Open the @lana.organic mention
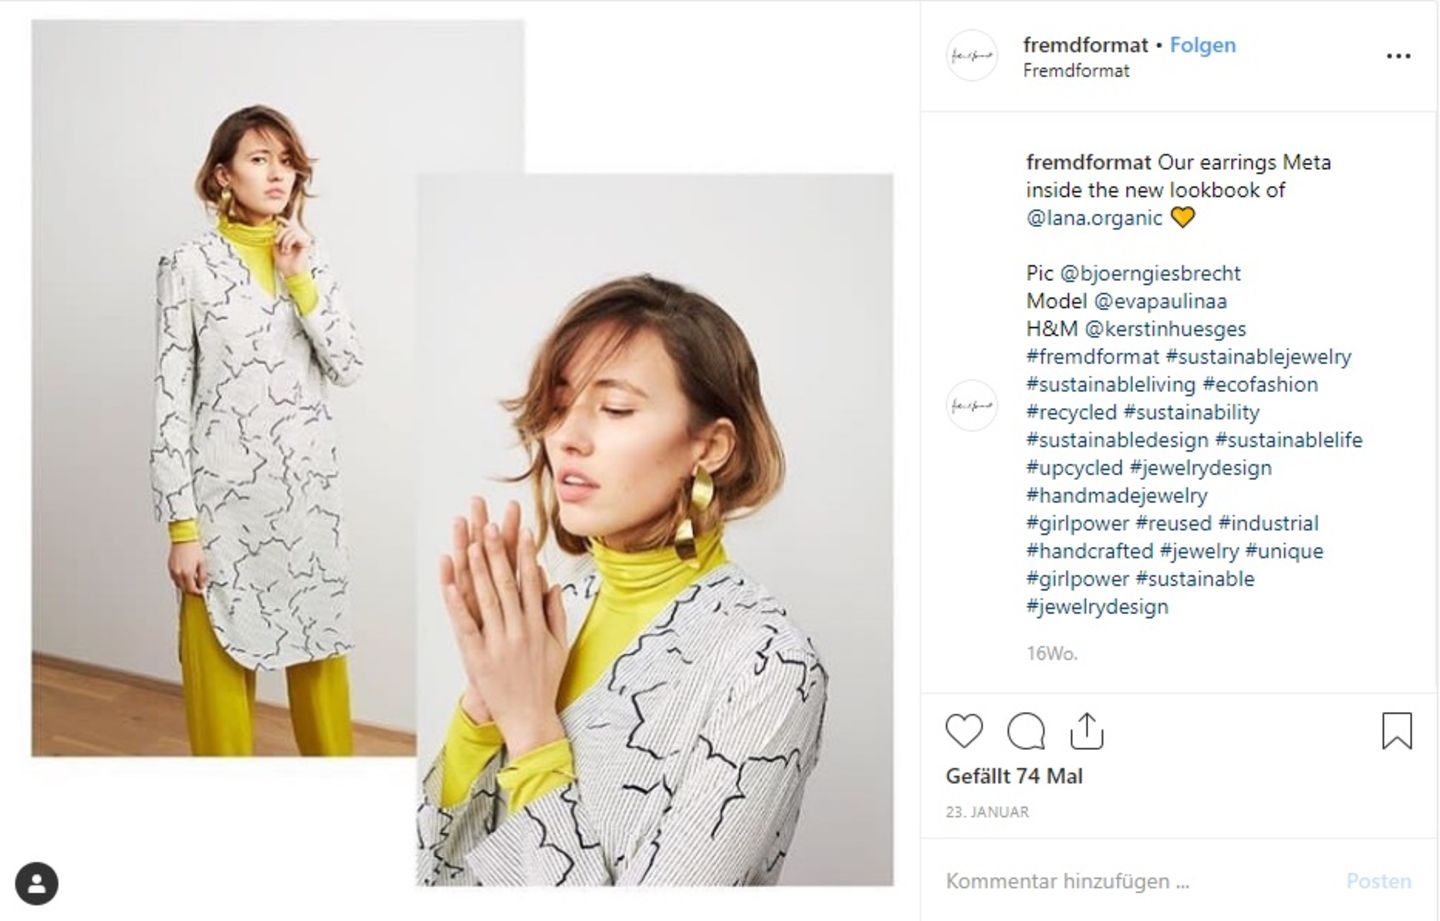Screen dimensions: 1440x921 pos(1094,218)
